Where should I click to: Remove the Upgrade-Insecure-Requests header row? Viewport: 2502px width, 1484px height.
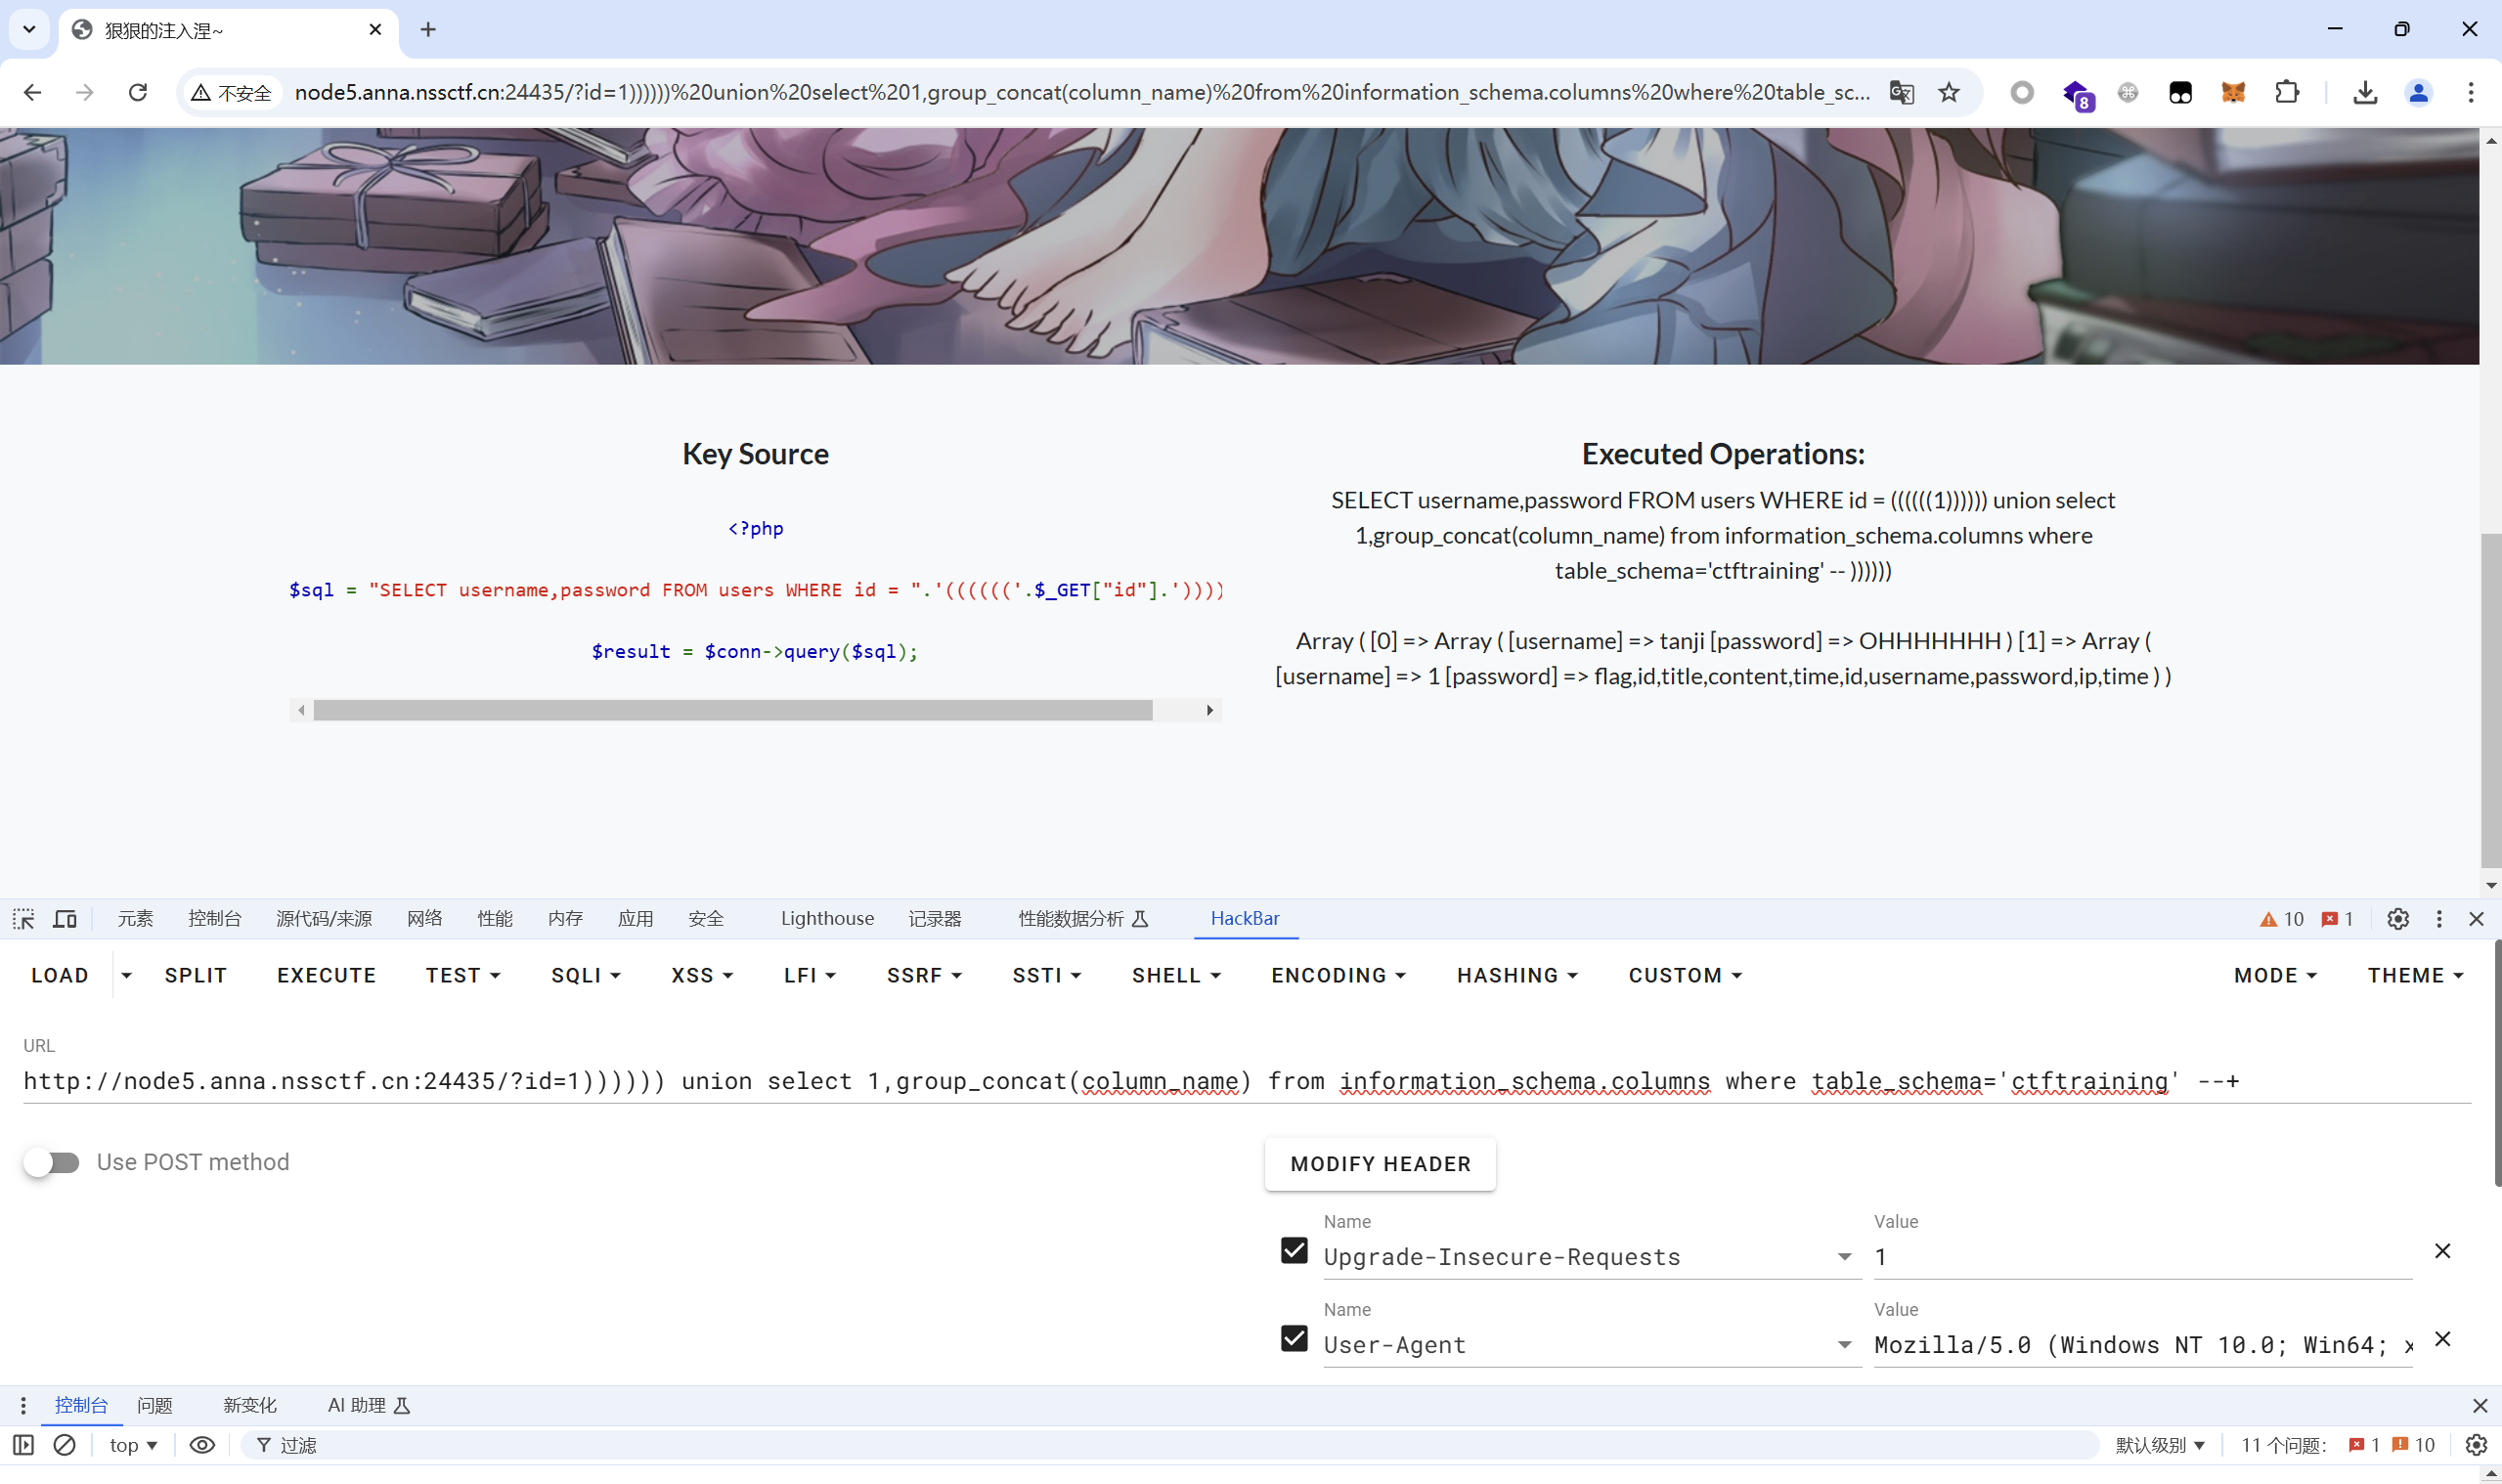(x=2442, y=1251)
